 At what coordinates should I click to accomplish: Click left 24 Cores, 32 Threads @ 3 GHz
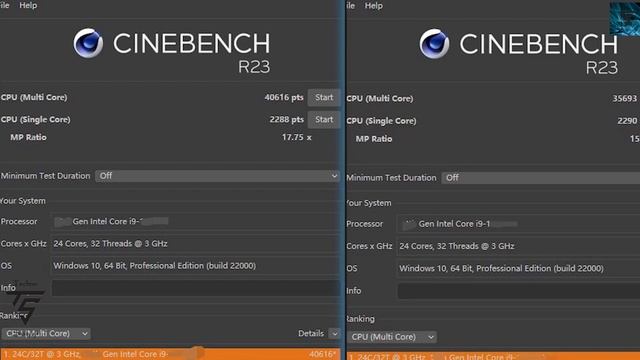[x=196, y=244]
